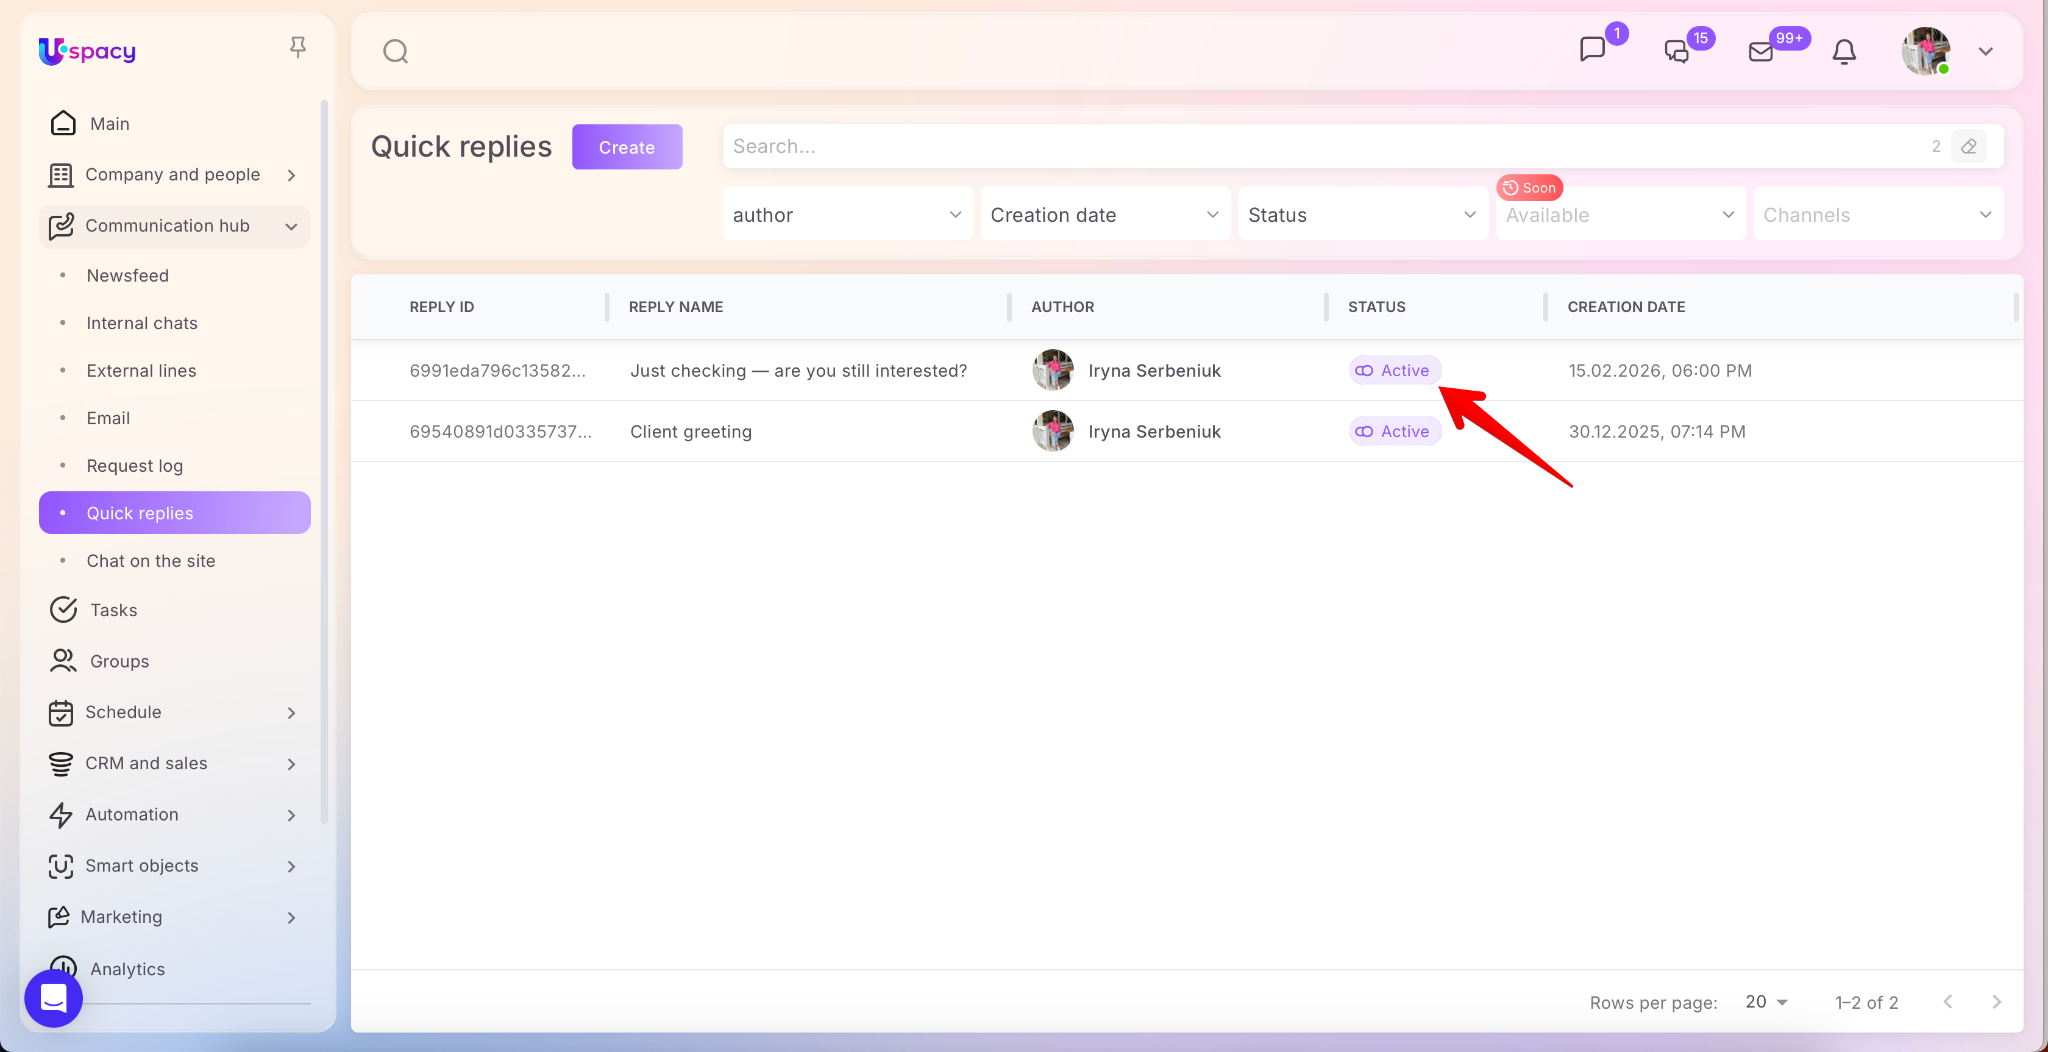Open the Client greeting reply
Image resolution: width=2048 pixels, height=1052 pixels.
tap(691, 432)
